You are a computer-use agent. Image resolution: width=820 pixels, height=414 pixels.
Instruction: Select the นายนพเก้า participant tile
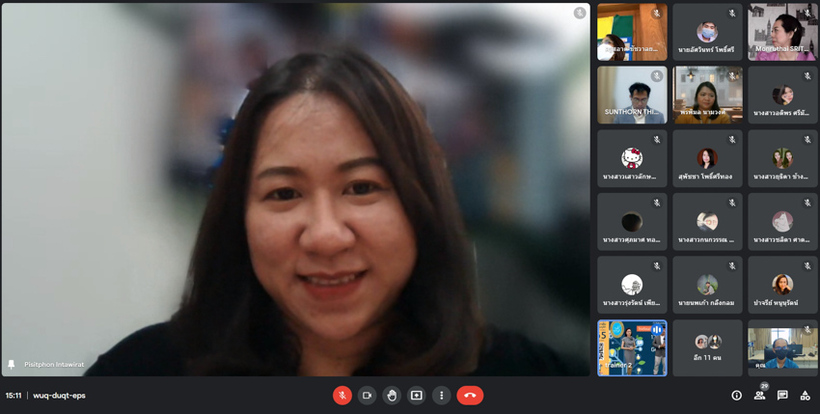coord(707,285)
